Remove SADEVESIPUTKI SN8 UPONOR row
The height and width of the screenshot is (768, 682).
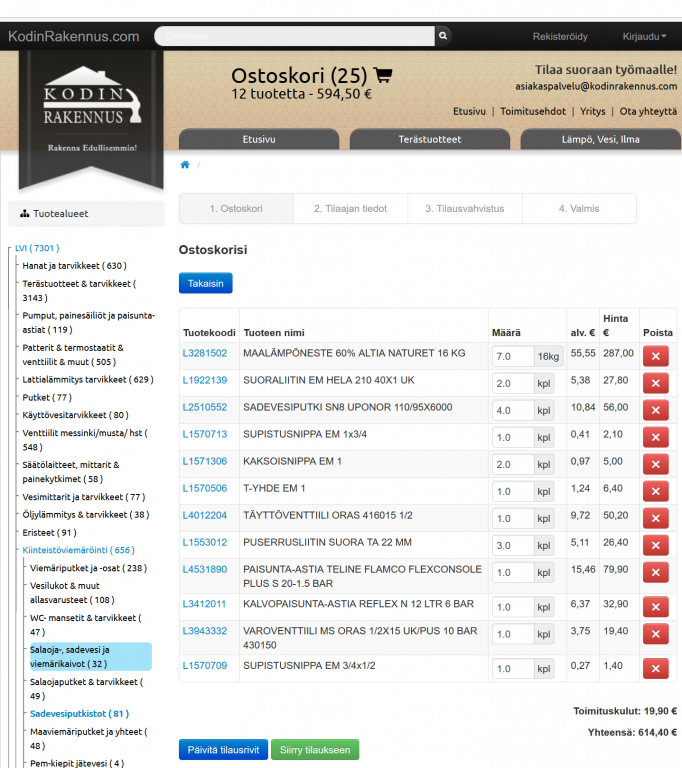click(656, 410)
